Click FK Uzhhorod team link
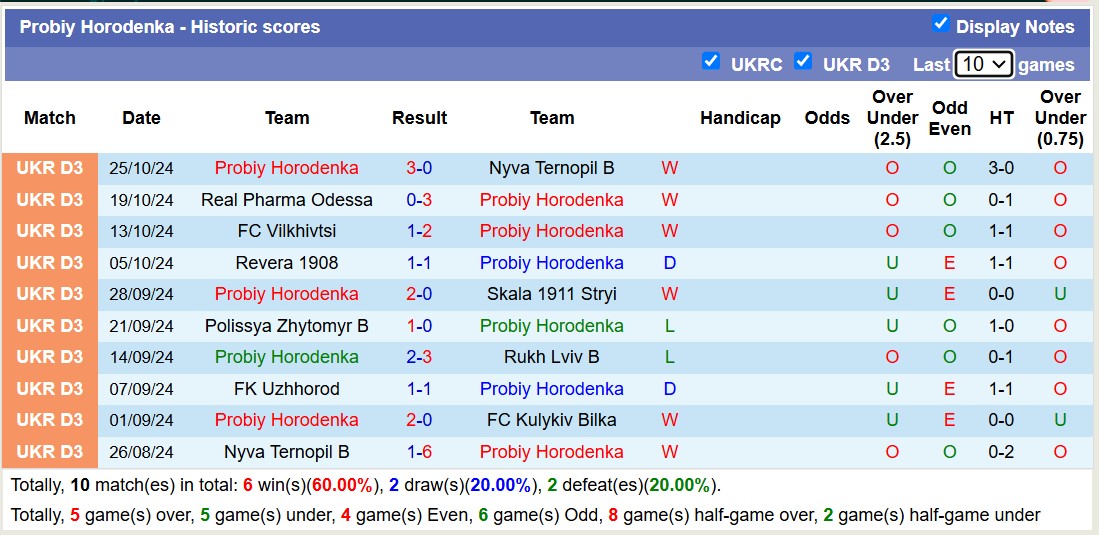The image size is (1099, 535). 286,389
